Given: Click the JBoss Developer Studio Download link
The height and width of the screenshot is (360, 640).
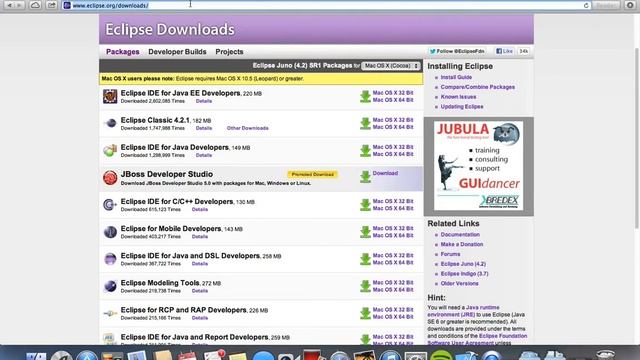Looking at the screenshot, I should tap(385, 173).
